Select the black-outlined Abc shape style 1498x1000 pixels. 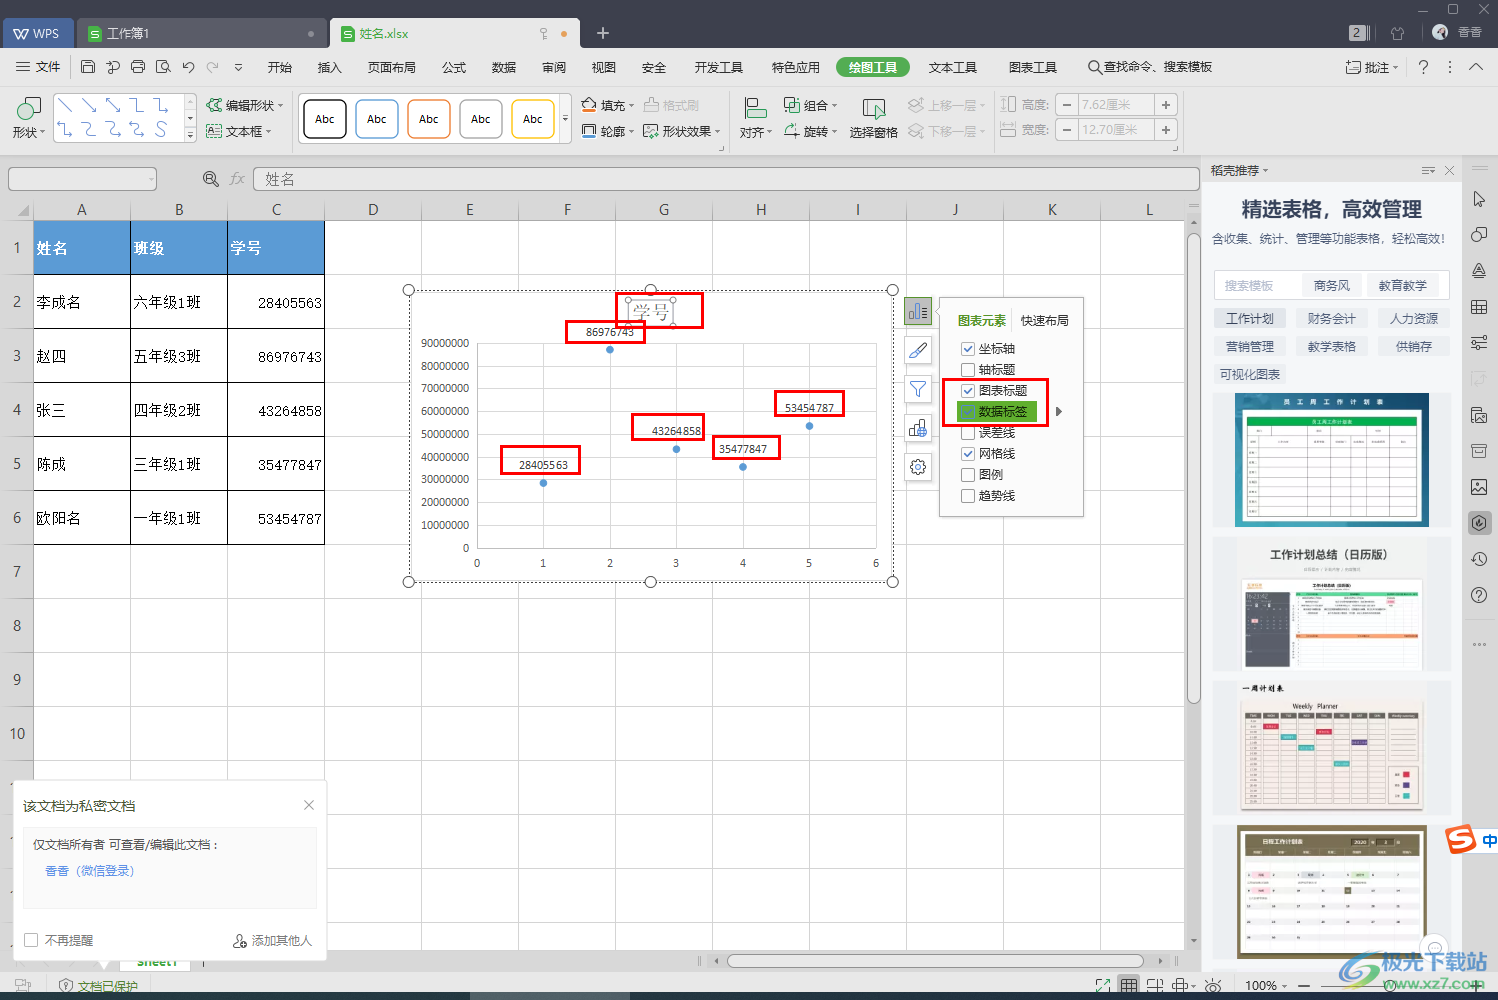coord(324,119)
